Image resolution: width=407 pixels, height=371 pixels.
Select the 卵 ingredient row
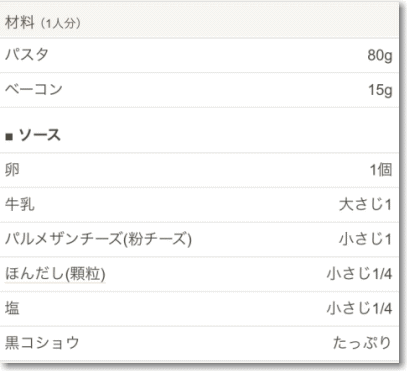pos(199,170)
